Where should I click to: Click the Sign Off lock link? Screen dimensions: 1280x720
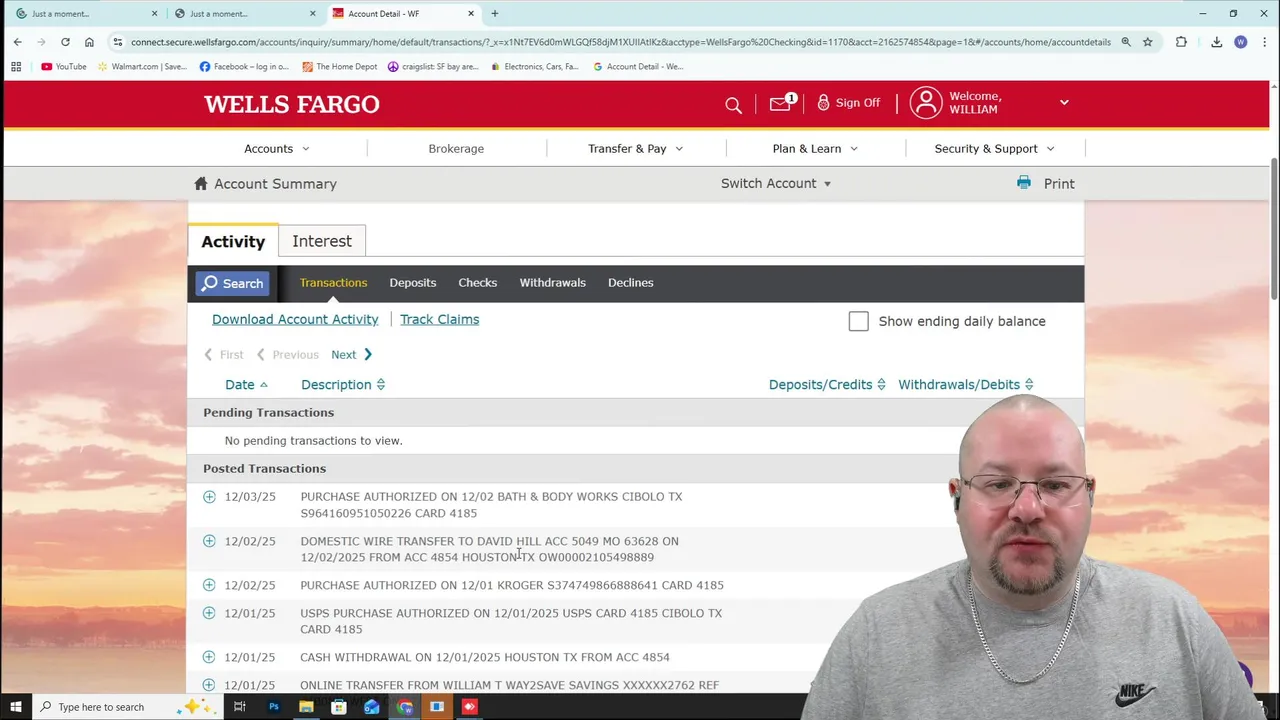pyautogui.click(x=849, y=103)
